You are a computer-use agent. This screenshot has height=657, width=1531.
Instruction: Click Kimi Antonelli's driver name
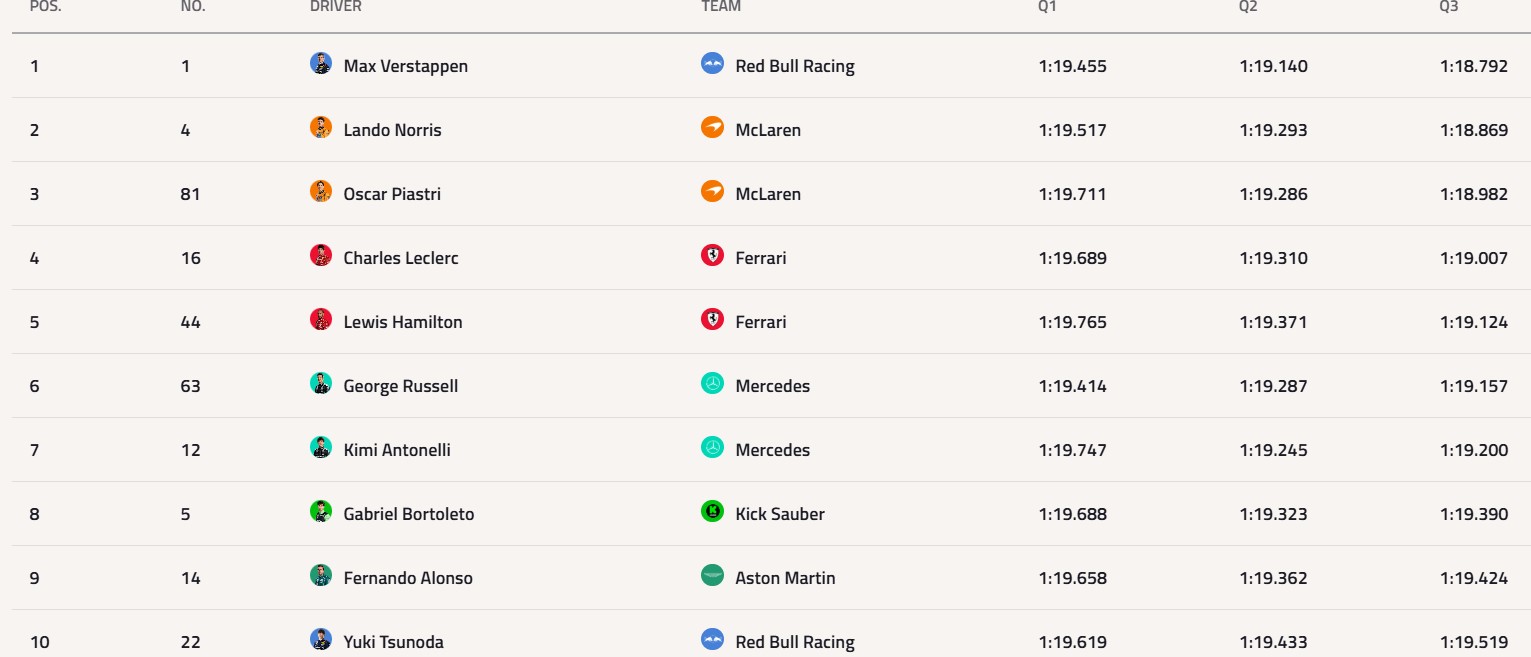397,450
